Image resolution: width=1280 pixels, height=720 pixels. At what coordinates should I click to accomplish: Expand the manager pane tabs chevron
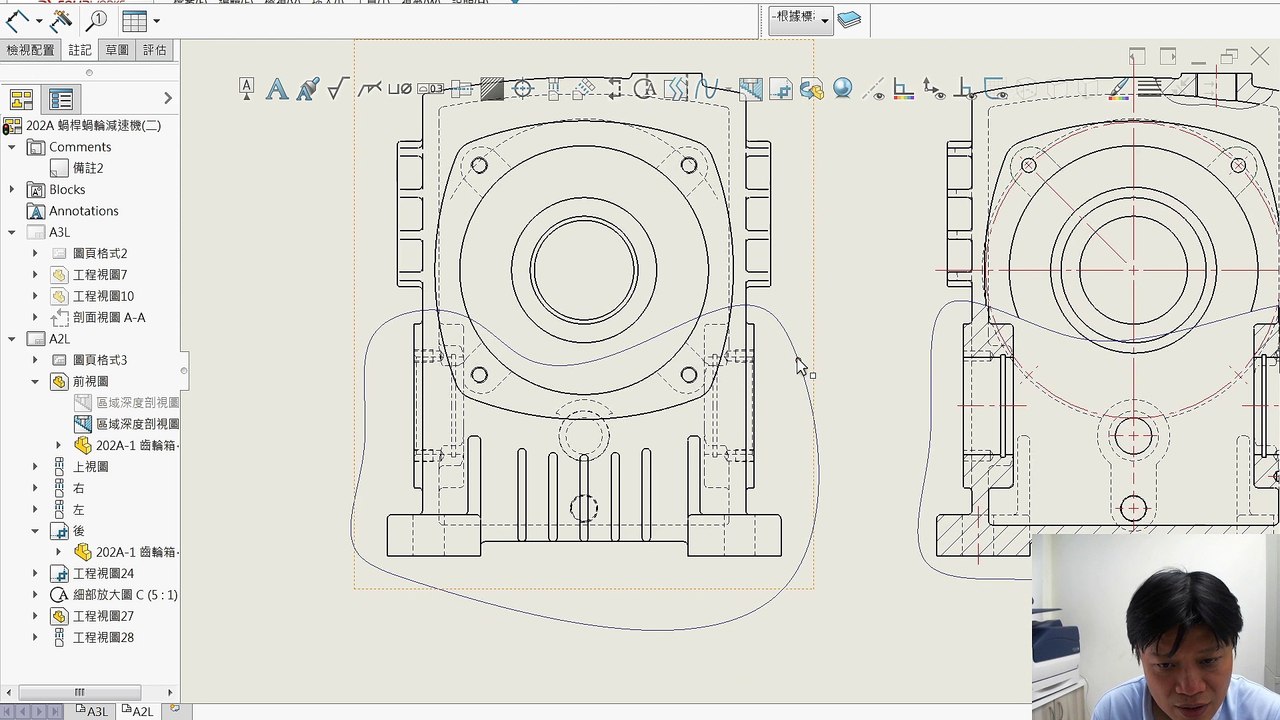[167, 98]
